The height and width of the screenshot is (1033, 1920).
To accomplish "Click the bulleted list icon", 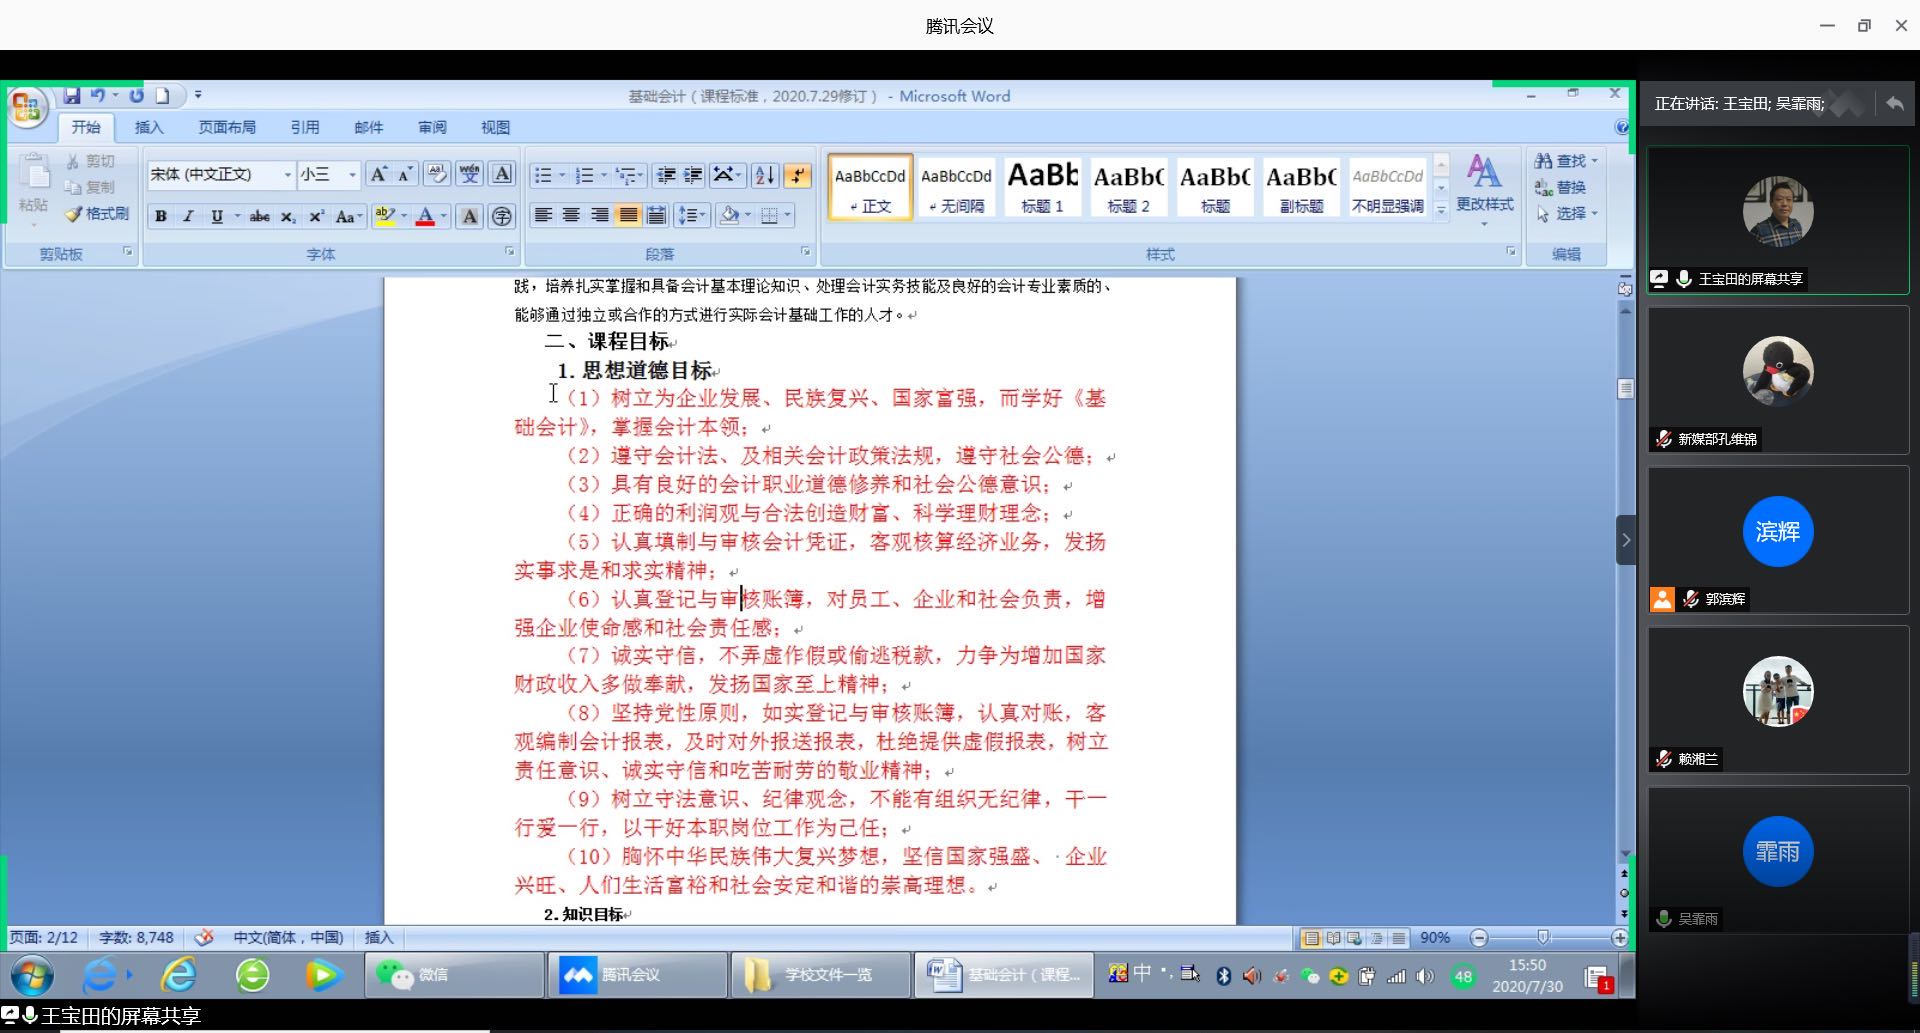I will click(543, 175).
